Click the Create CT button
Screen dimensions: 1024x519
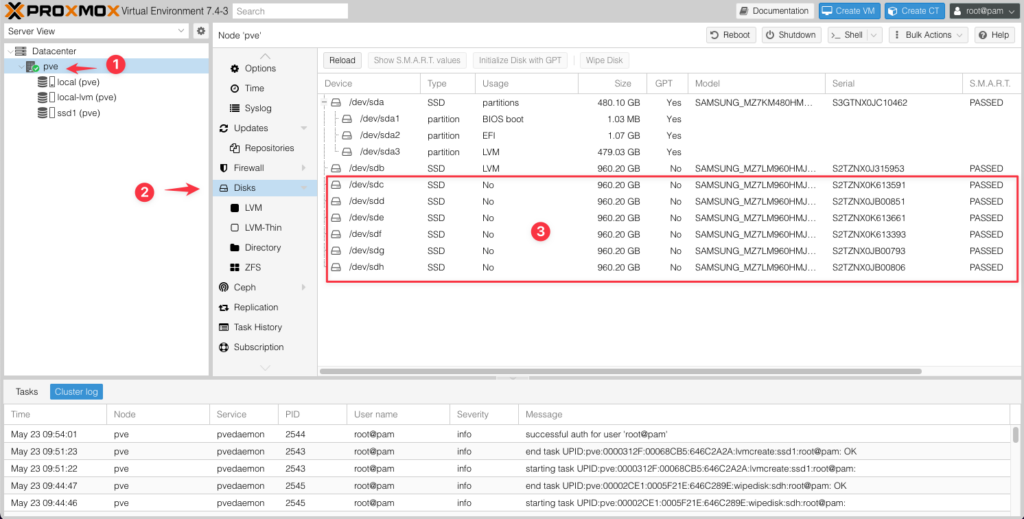point(914,11)
